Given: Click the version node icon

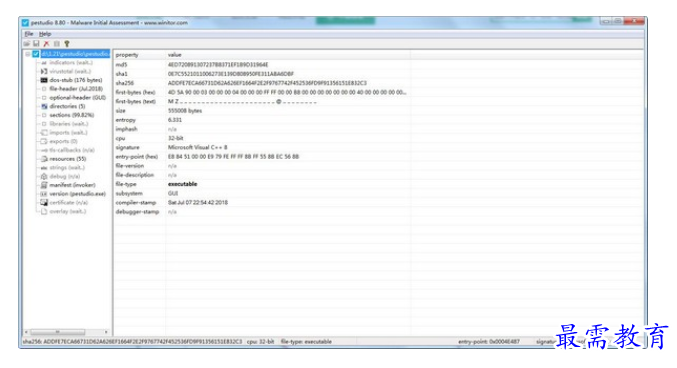Looking at the screenshot, I should (x=44, y=194).
